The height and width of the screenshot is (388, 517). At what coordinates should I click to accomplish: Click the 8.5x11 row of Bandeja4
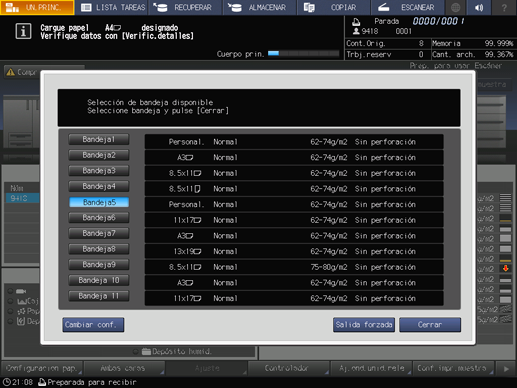[294, 189]
